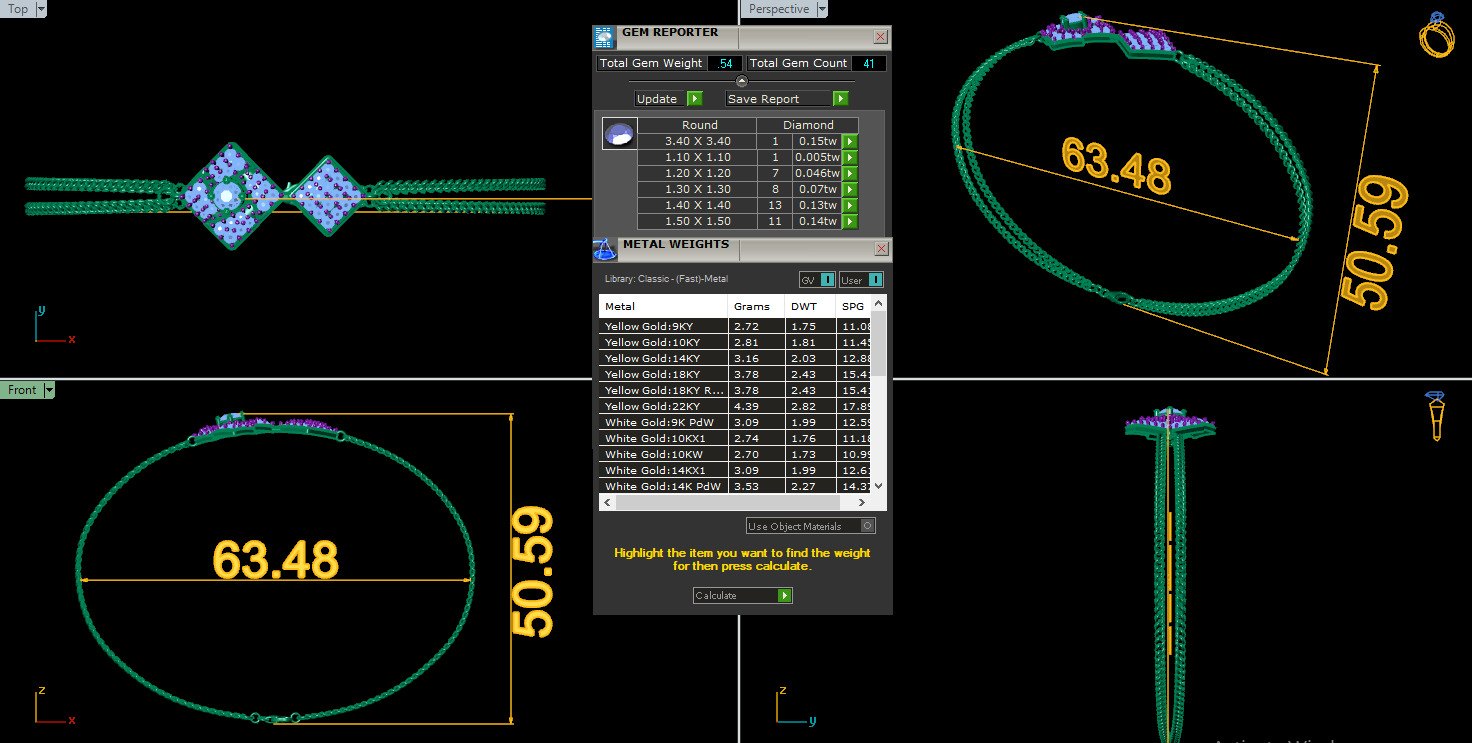Click green arrow for 3.40 X 3.40 row
The height and width of the screenshot is (743, 1472).
click(x=849, y=141)
